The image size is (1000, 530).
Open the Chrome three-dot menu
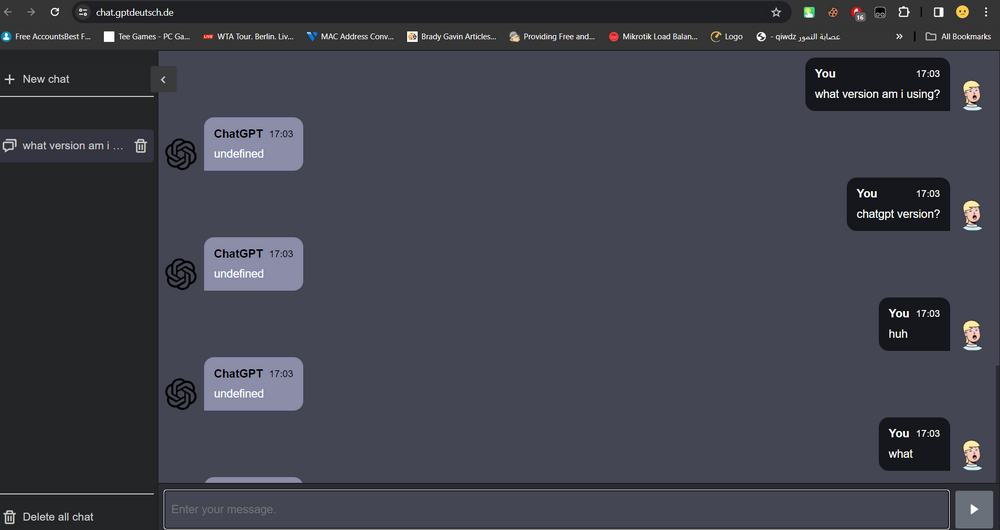986,12
